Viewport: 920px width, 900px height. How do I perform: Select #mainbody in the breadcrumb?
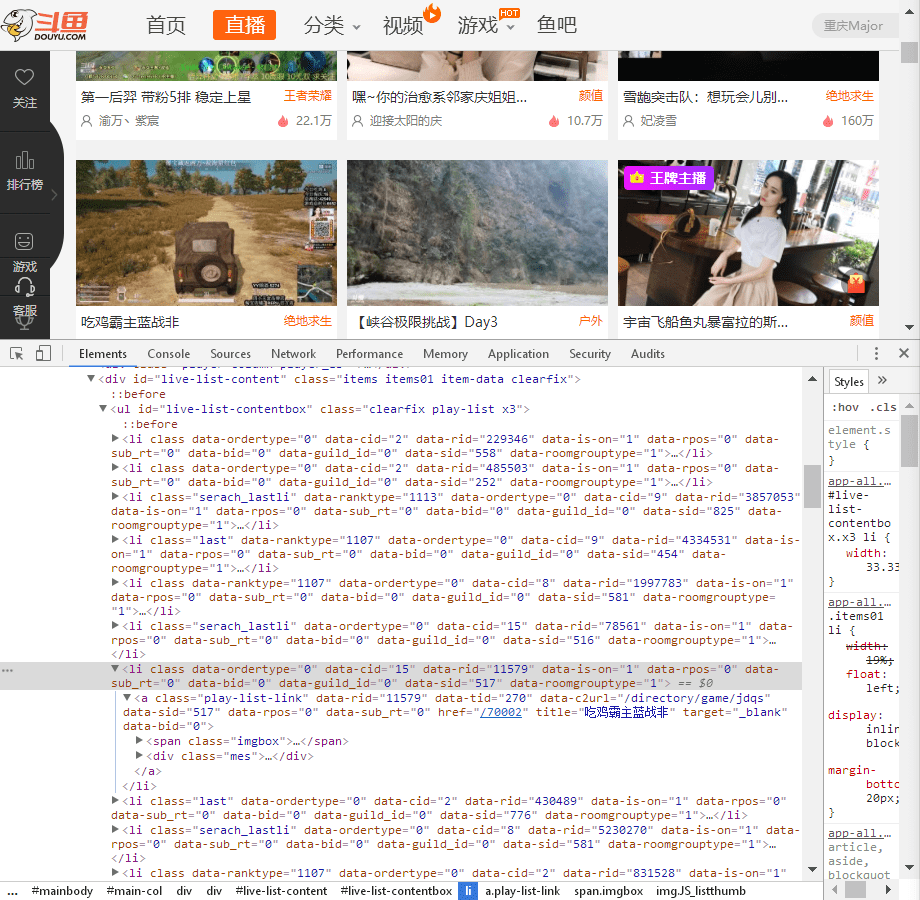62,891
